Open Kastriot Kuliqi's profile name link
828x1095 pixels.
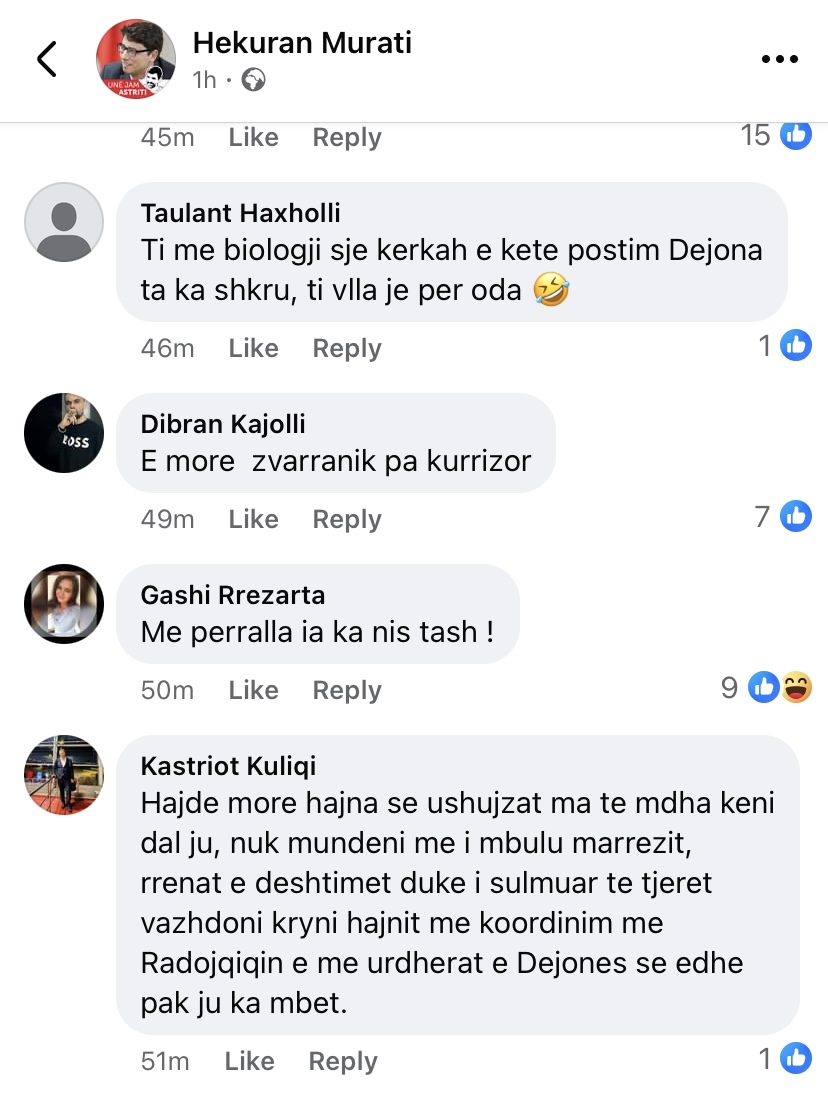(228, 766)
